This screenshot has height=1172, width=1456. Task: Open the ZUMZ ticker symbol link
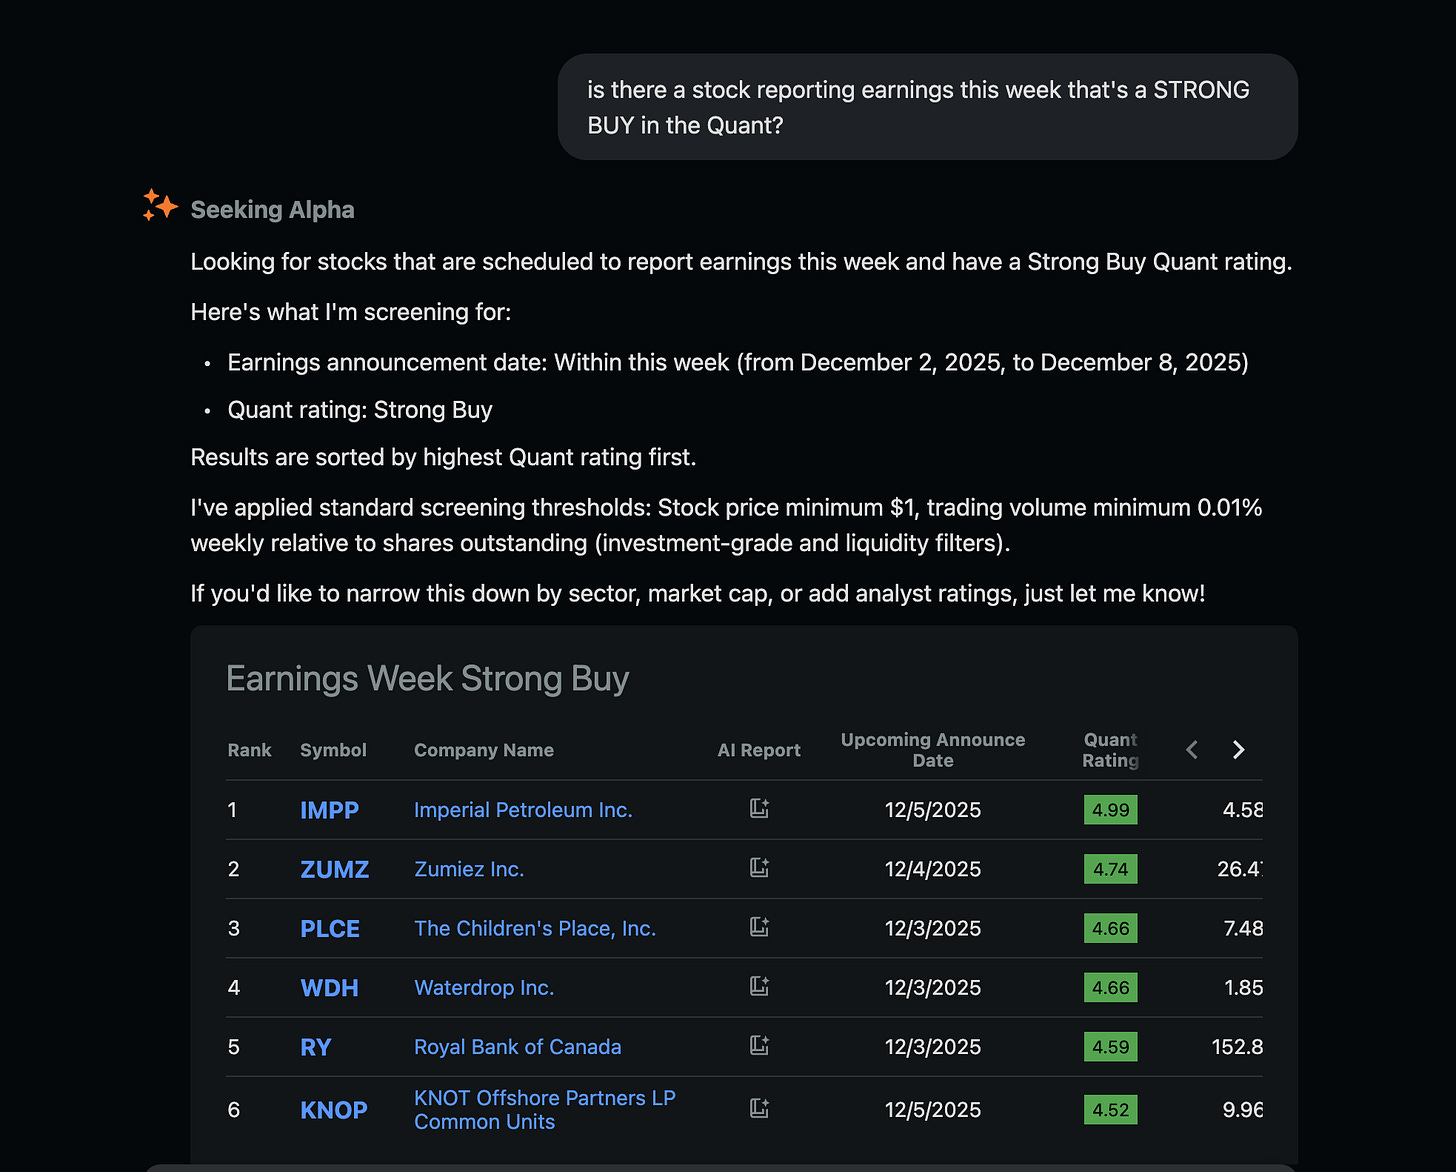(x=334, y=869)
